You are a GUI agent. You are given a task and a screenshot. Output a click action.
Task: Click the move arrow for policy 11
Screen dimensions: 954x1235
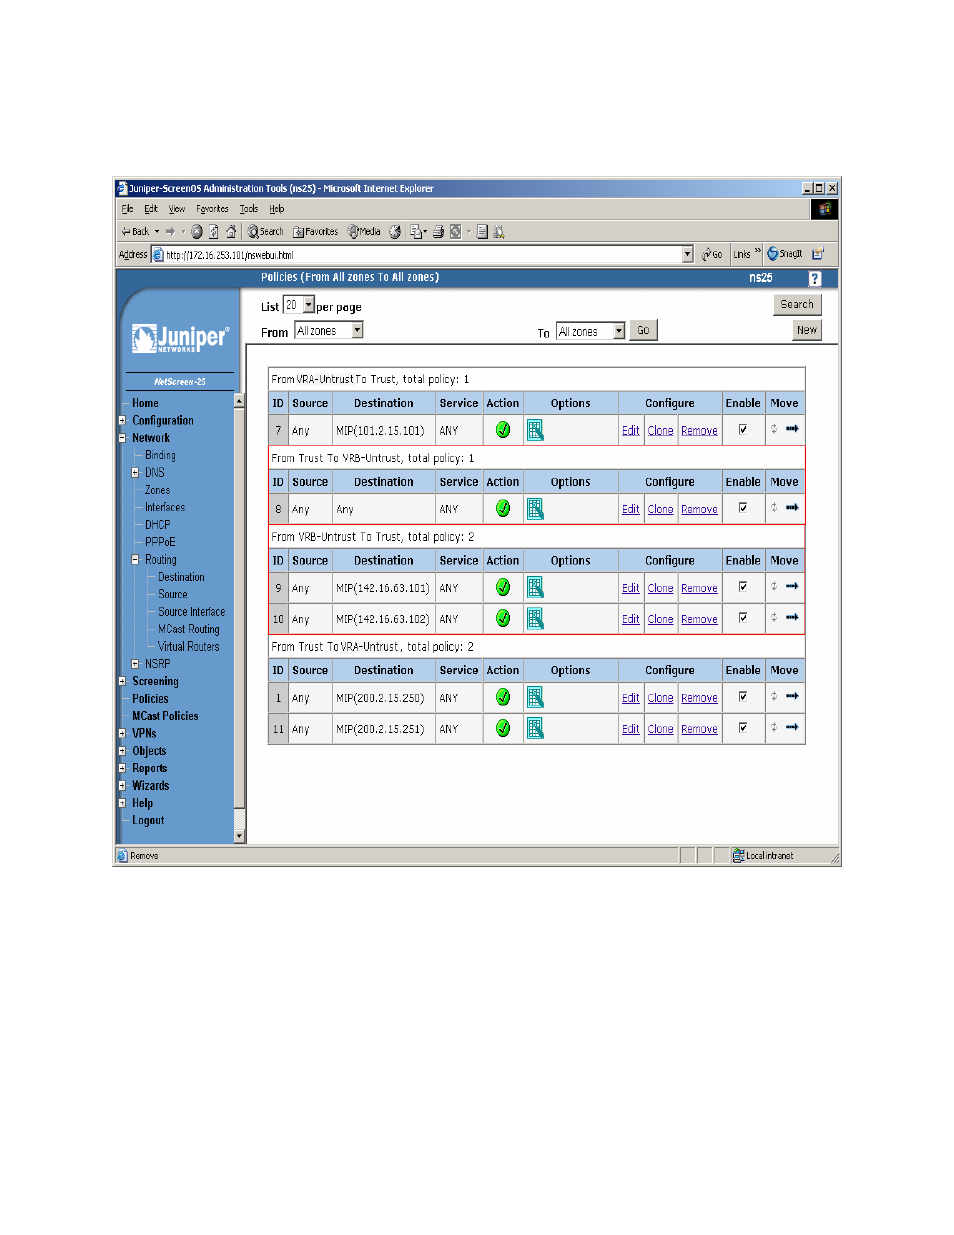pyautogui.click(x=792, y=728)
